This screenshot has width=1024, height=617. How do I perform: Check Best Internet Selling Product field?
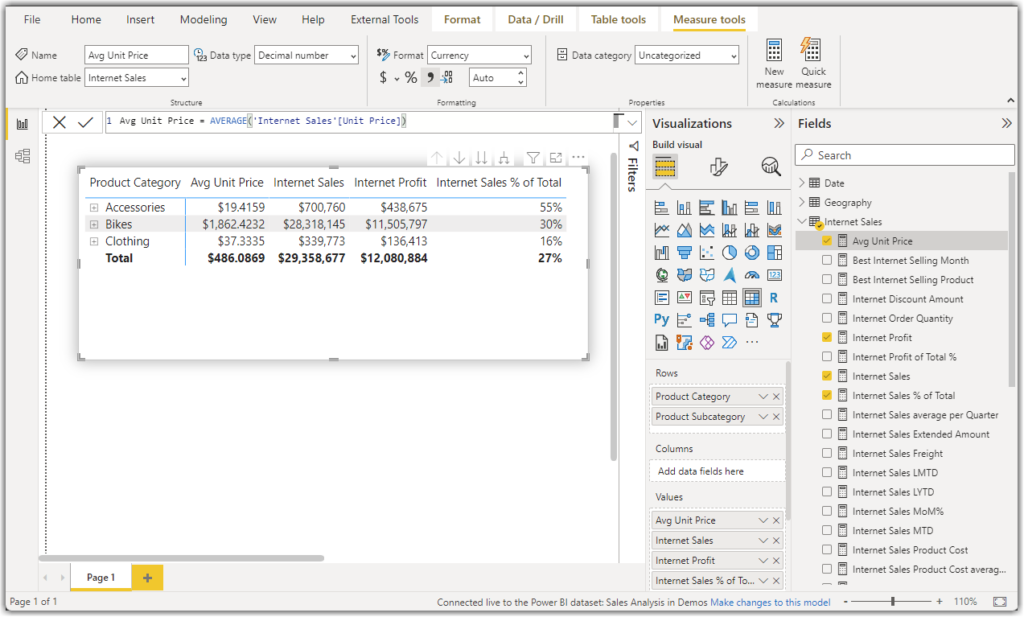[x=827, y=279]
